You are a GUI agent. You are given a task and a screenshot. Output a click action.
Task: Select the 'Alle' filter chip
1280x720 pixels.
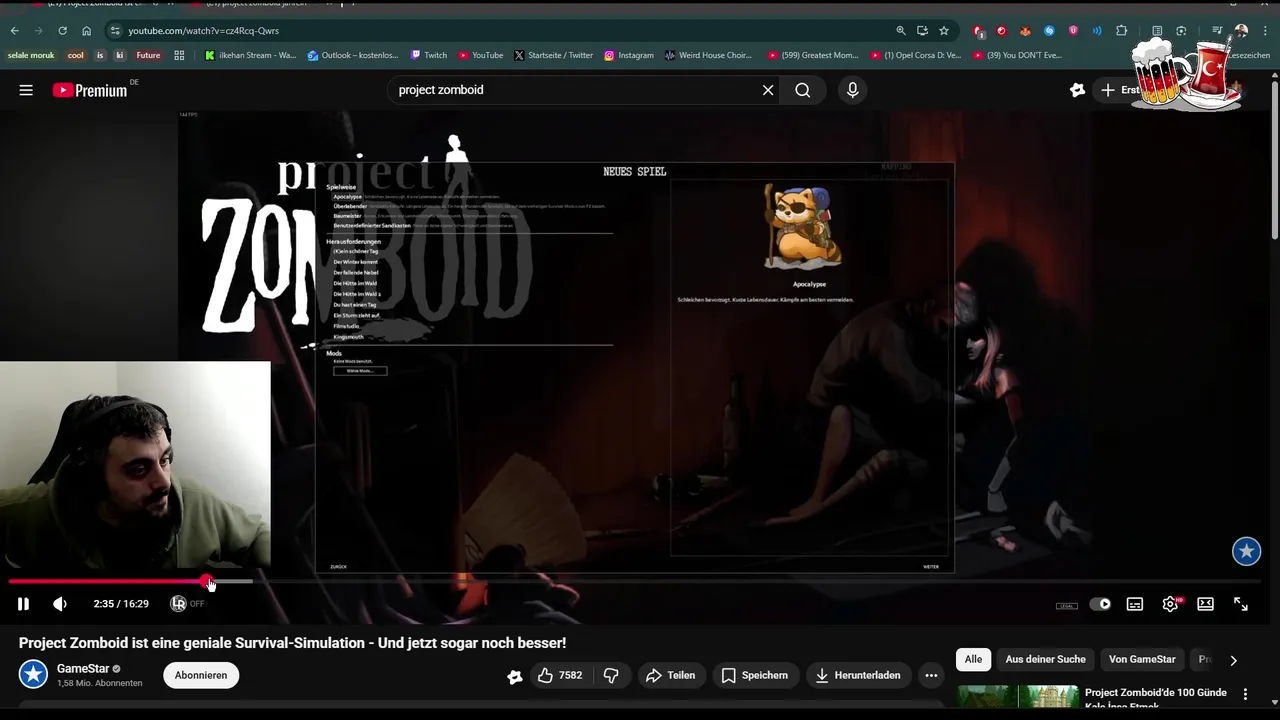pyautogui.click(x=973, y=659)
